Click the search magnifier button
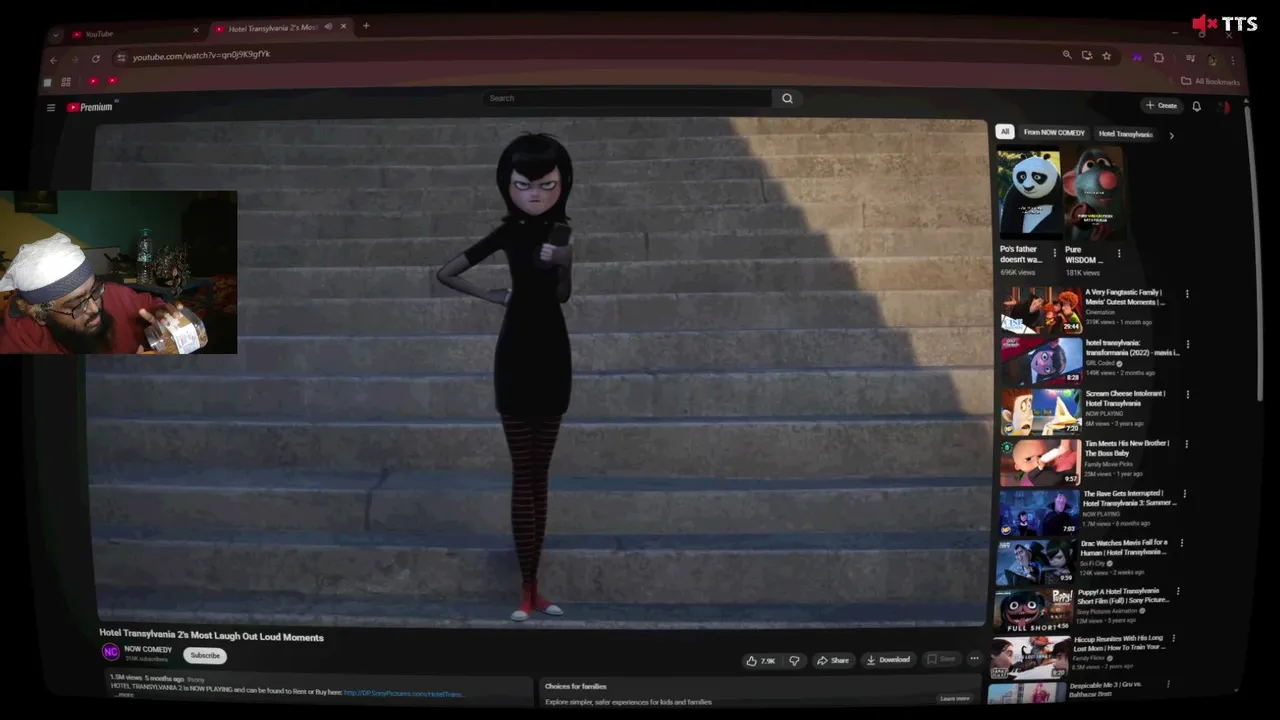The width and height of the screenshot is (1280, 720). coord(787,98)
